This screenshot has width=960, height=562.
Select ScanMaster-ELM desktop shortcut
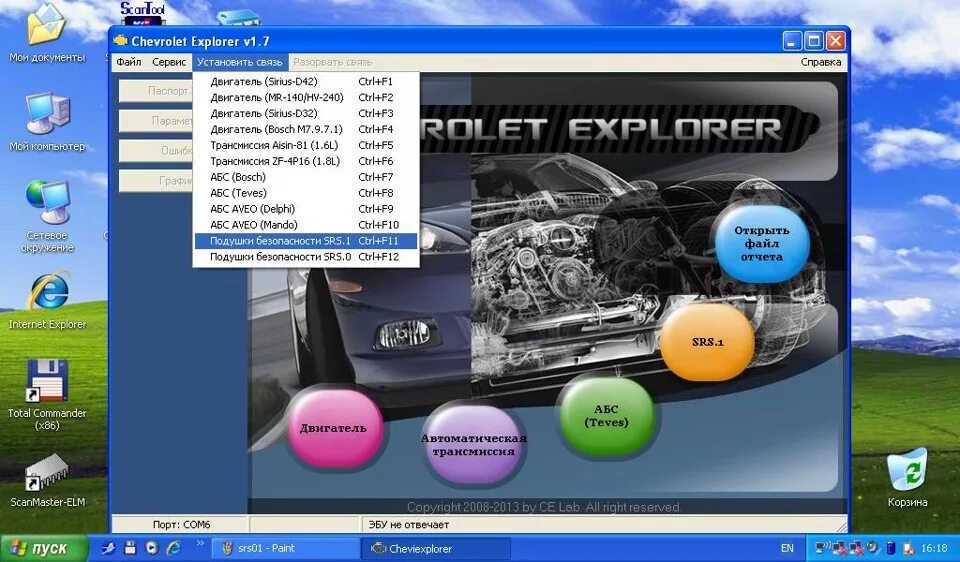(x=47, y=481)
